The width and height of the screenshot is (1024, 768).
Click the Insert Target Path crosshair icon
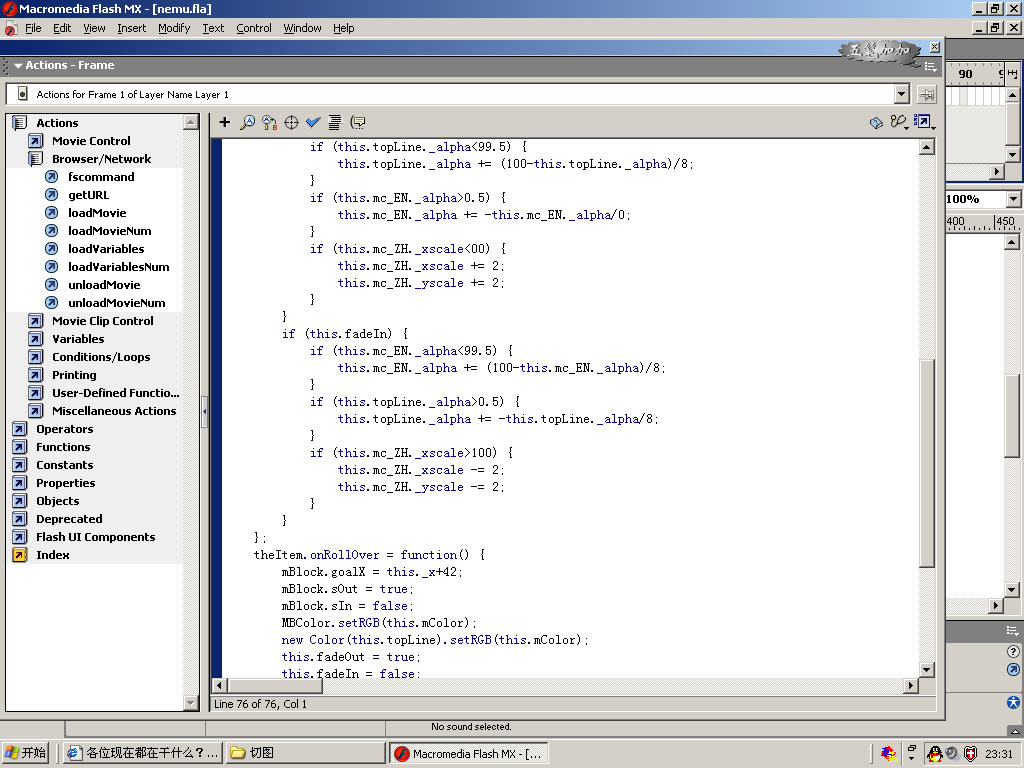tap(291, 122)
